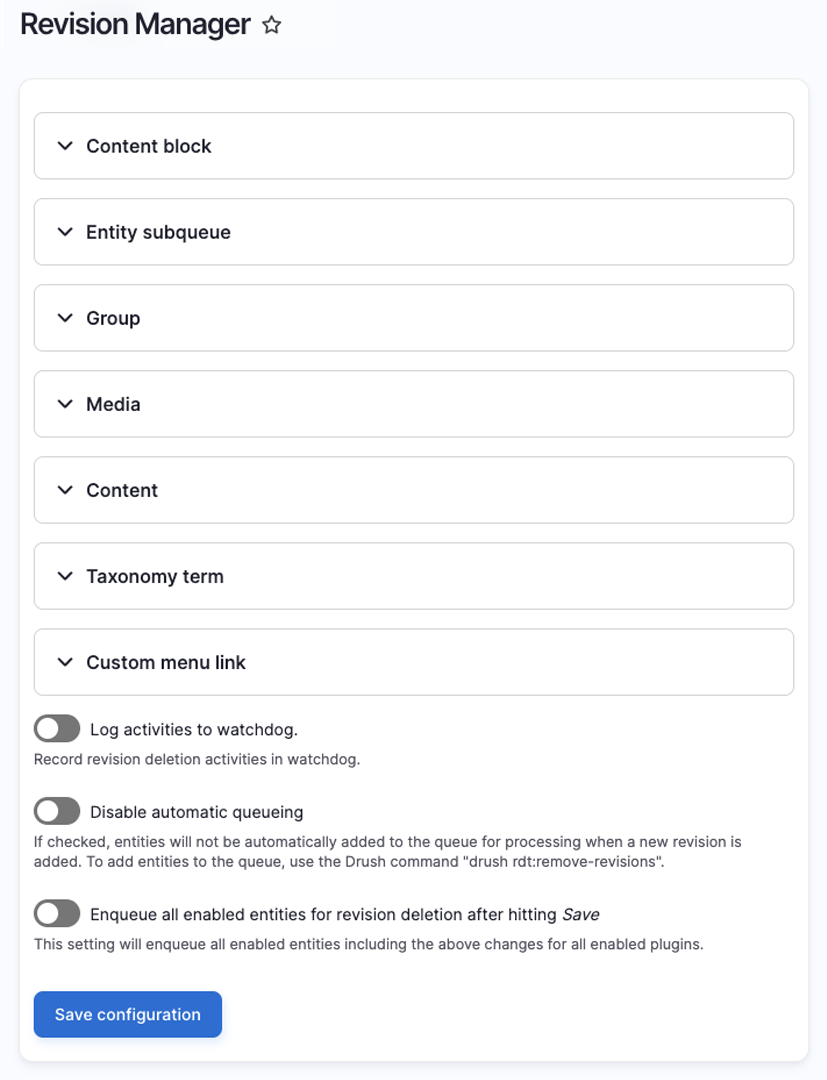Open the Taxonomy term section heading
Viewport: 827px width, 1080px height.
155,577
